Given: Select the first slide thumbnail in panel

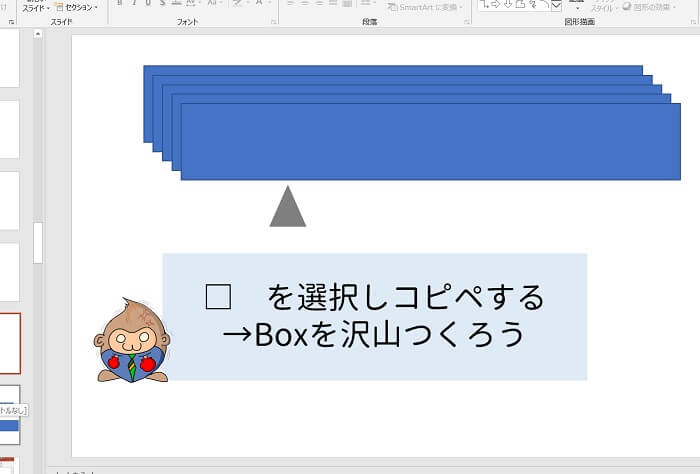Looking at the screenshot, I should point(9,58).
